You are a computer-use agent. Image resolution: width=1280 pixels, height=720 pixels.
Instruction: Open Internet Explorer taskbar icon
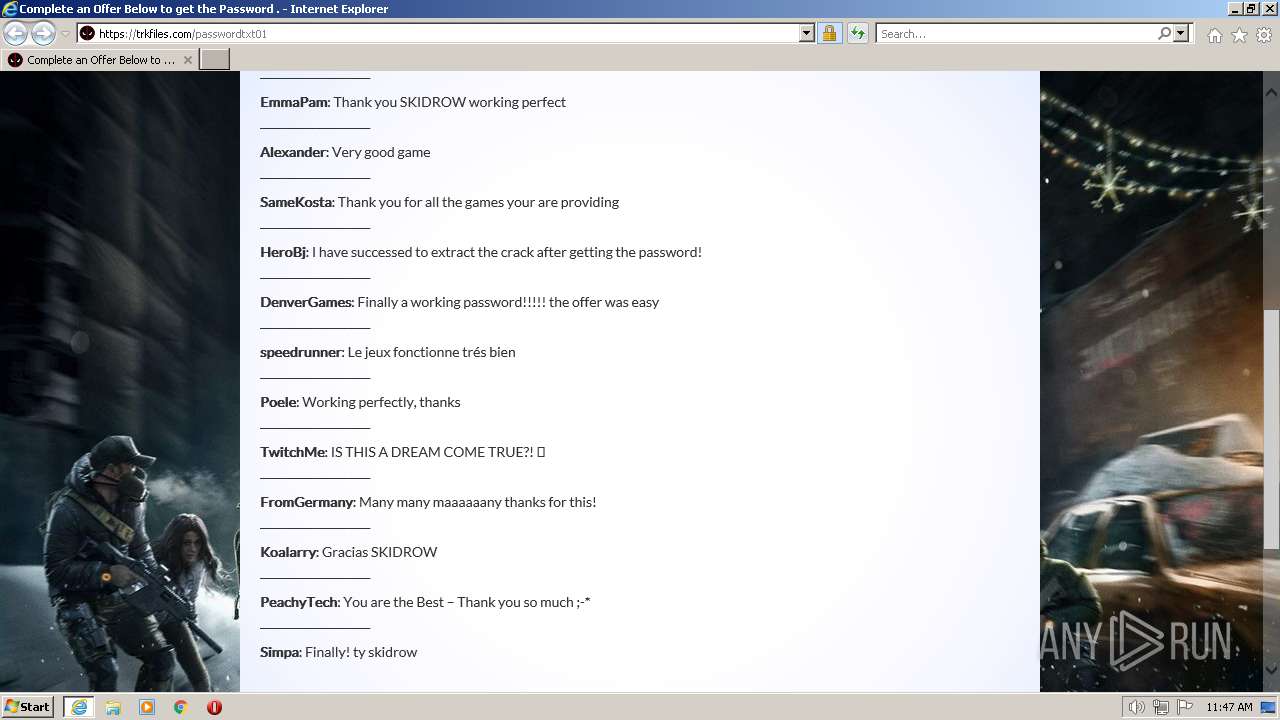pyautogui.click(x=79, y=707)
